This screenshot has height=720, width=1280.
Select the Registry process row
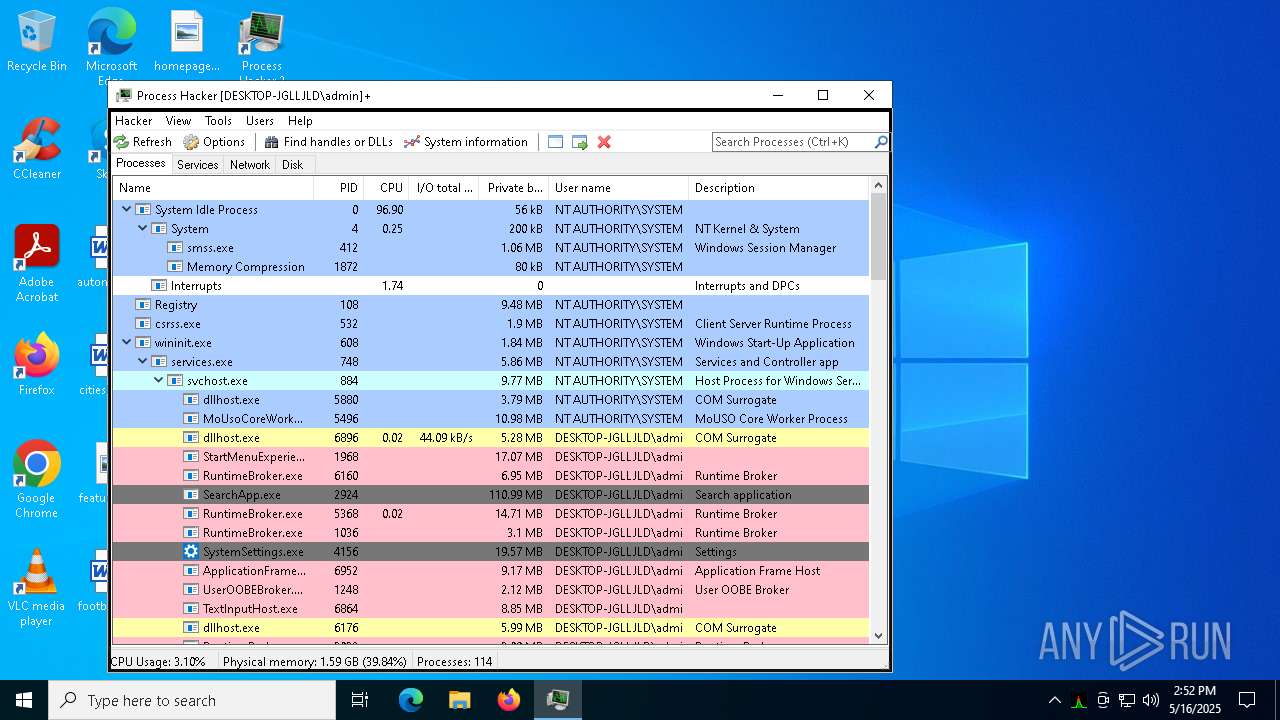[491, 305]
